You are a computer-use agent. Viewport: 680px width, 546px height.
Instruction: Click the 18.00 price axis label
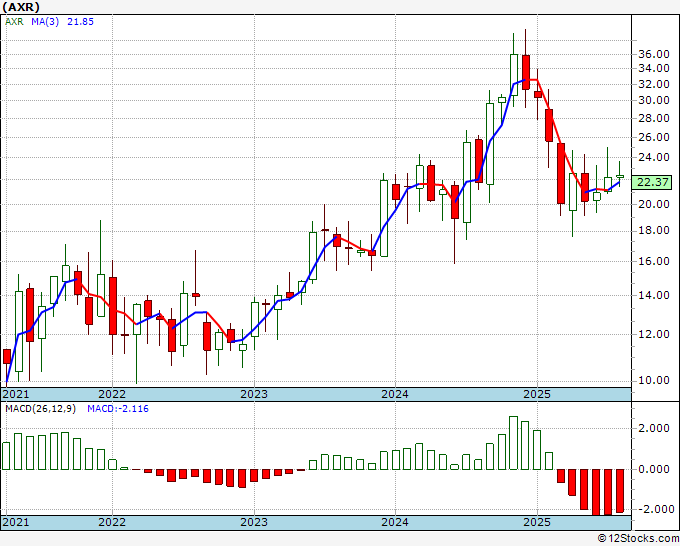pos(654,230)
